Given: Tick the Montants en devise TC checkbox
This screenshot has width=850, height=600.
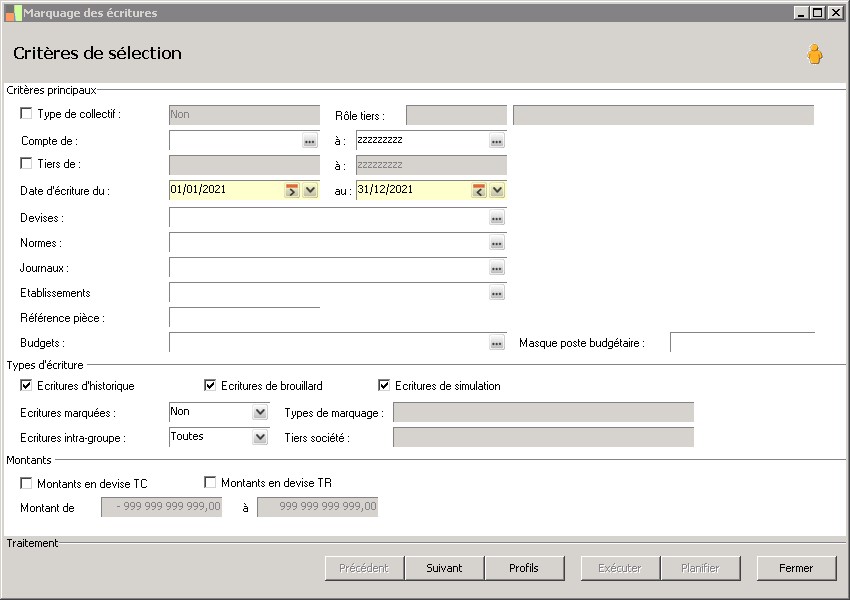Looking at the screenshot, I should click(x=26, y=483).
